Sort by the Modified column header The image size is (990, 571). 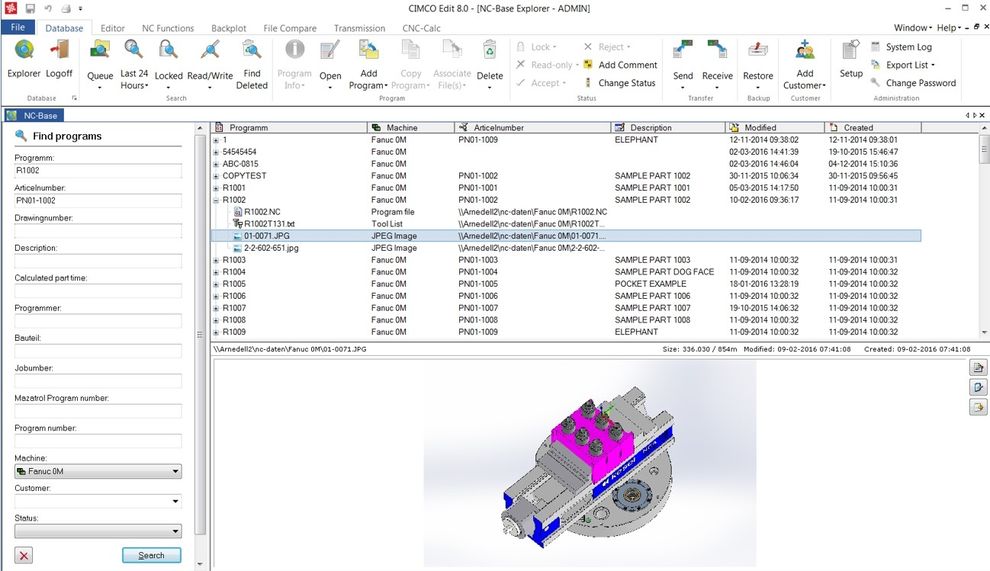point(774,128)
